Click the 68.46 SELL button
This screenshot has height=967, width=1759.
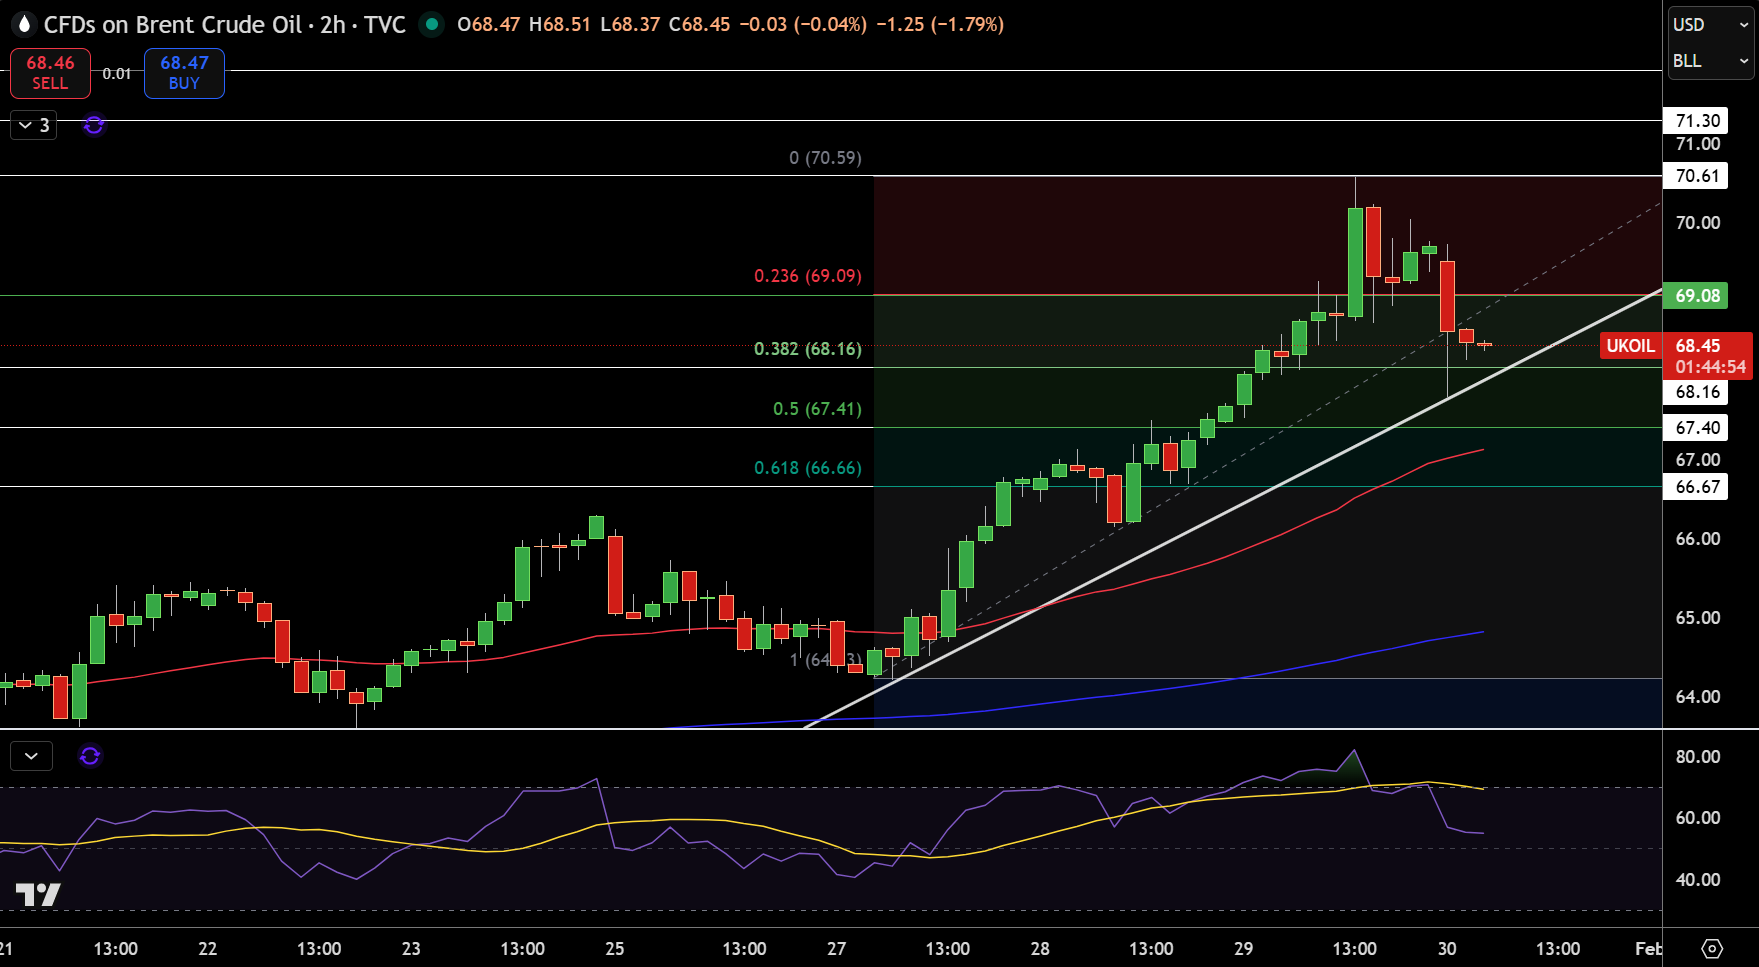(50, 73)
